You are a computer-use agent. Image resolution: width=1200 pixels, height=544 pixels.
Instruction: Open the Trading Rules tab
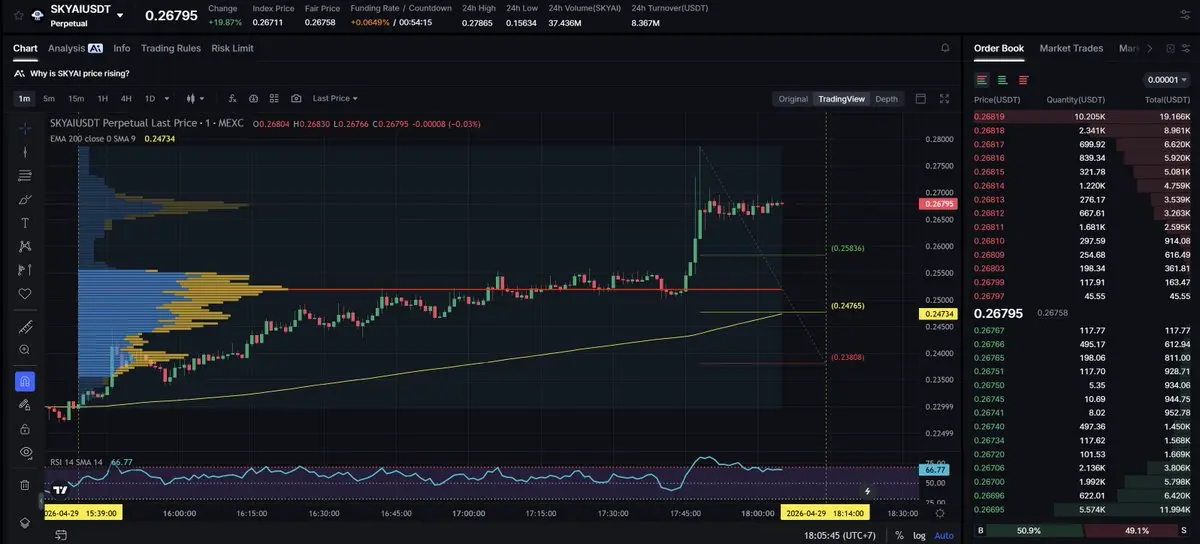point(171,48)
